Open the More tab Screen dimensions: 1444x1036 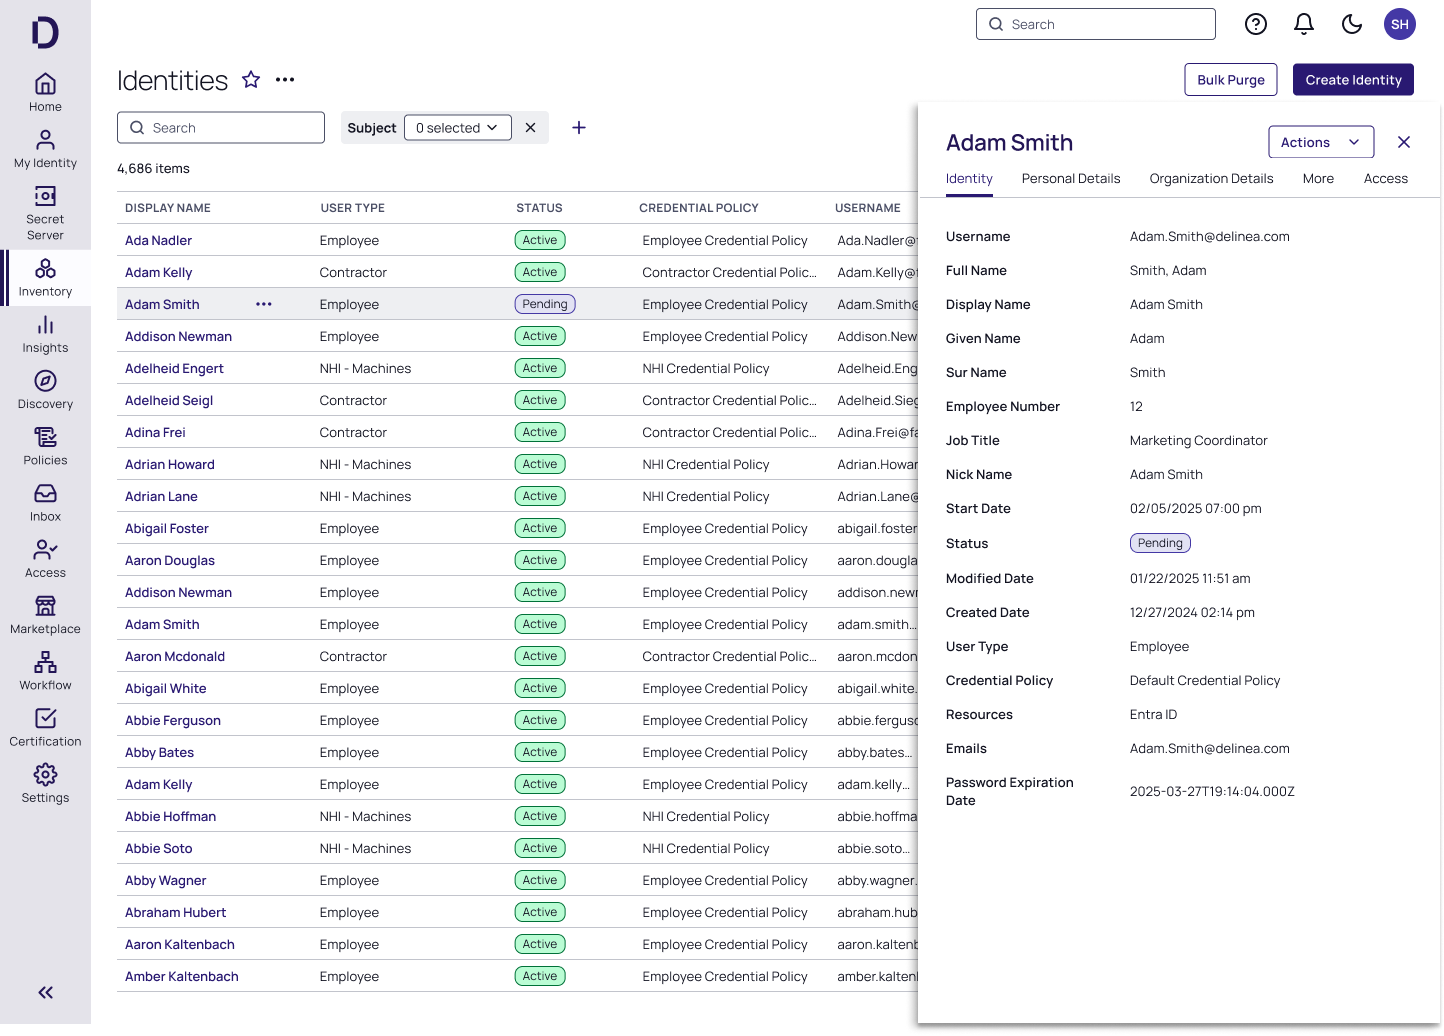1318,179
